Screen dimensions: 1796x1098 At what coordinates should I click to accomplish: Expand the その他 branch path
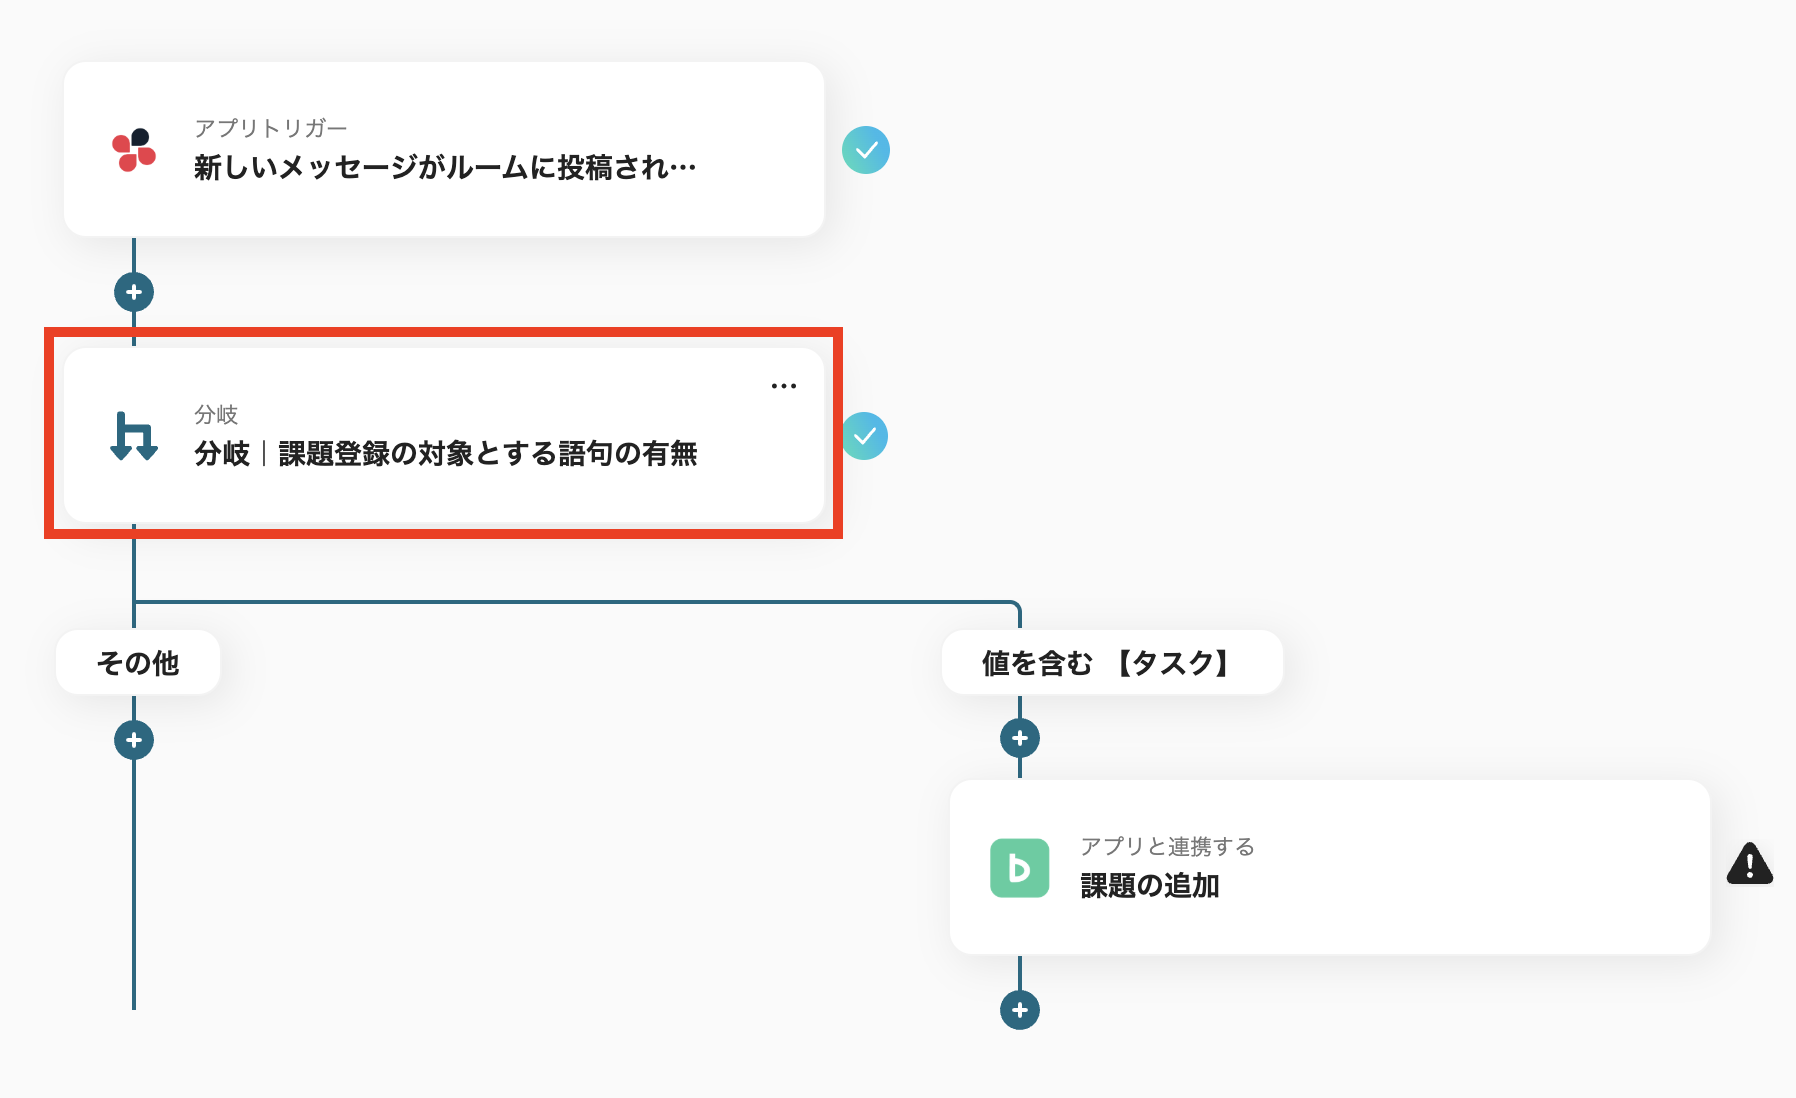[x=137, y=661]
